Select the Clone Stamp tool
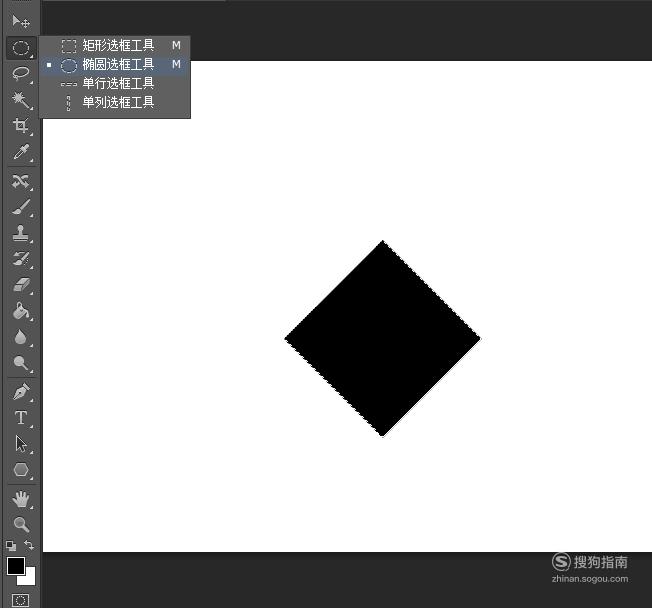652x608 pixels. [21, 233]
